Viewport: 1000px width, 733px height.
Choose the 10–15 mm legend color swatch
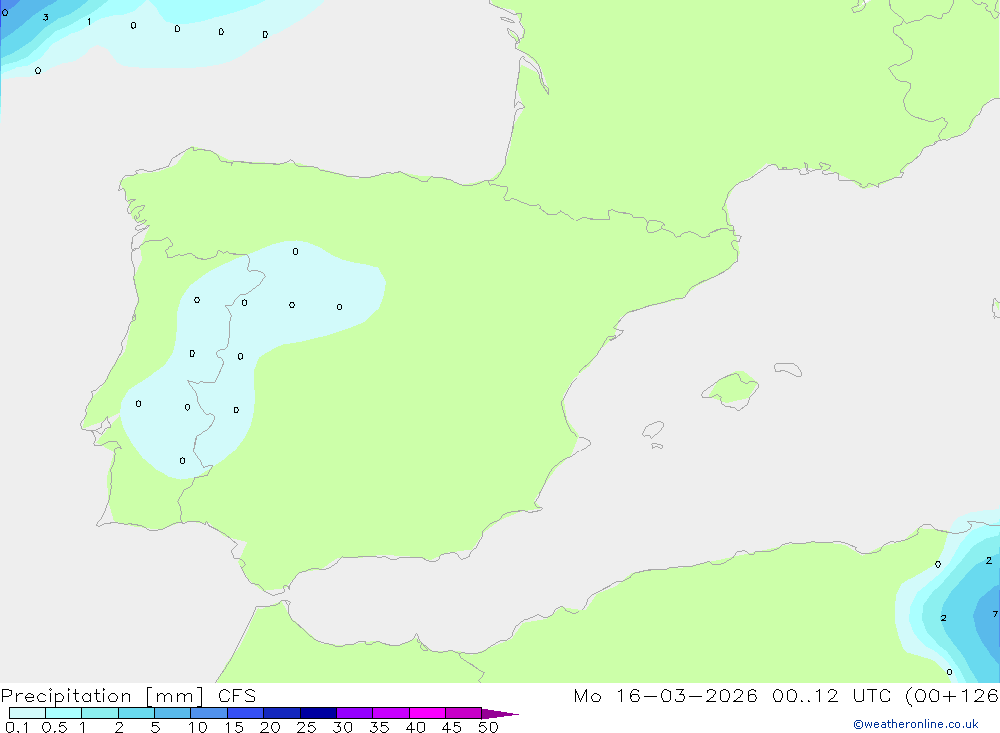coord(209,713)
